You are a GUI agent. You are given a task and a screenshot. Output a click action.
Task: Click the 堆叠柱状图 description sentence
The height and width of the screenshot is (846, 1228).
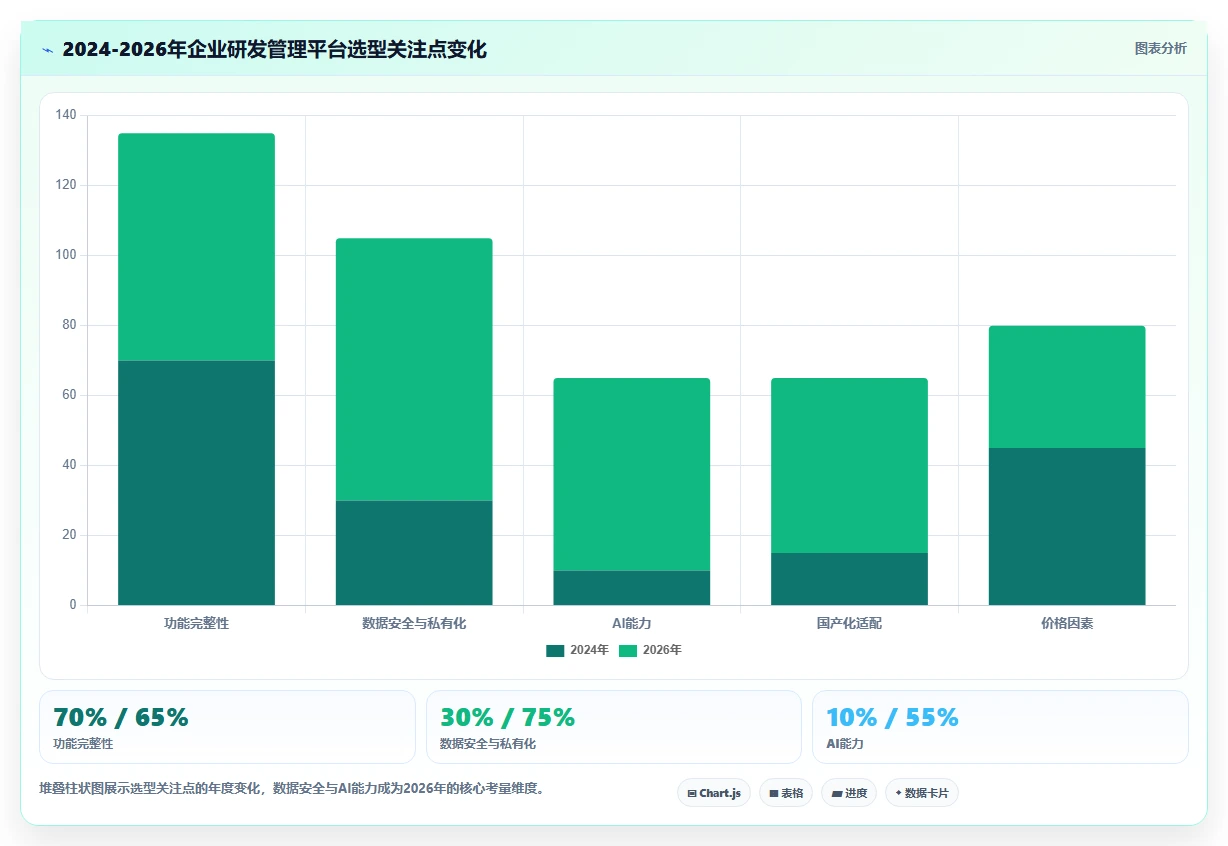[x=293, y=788]
